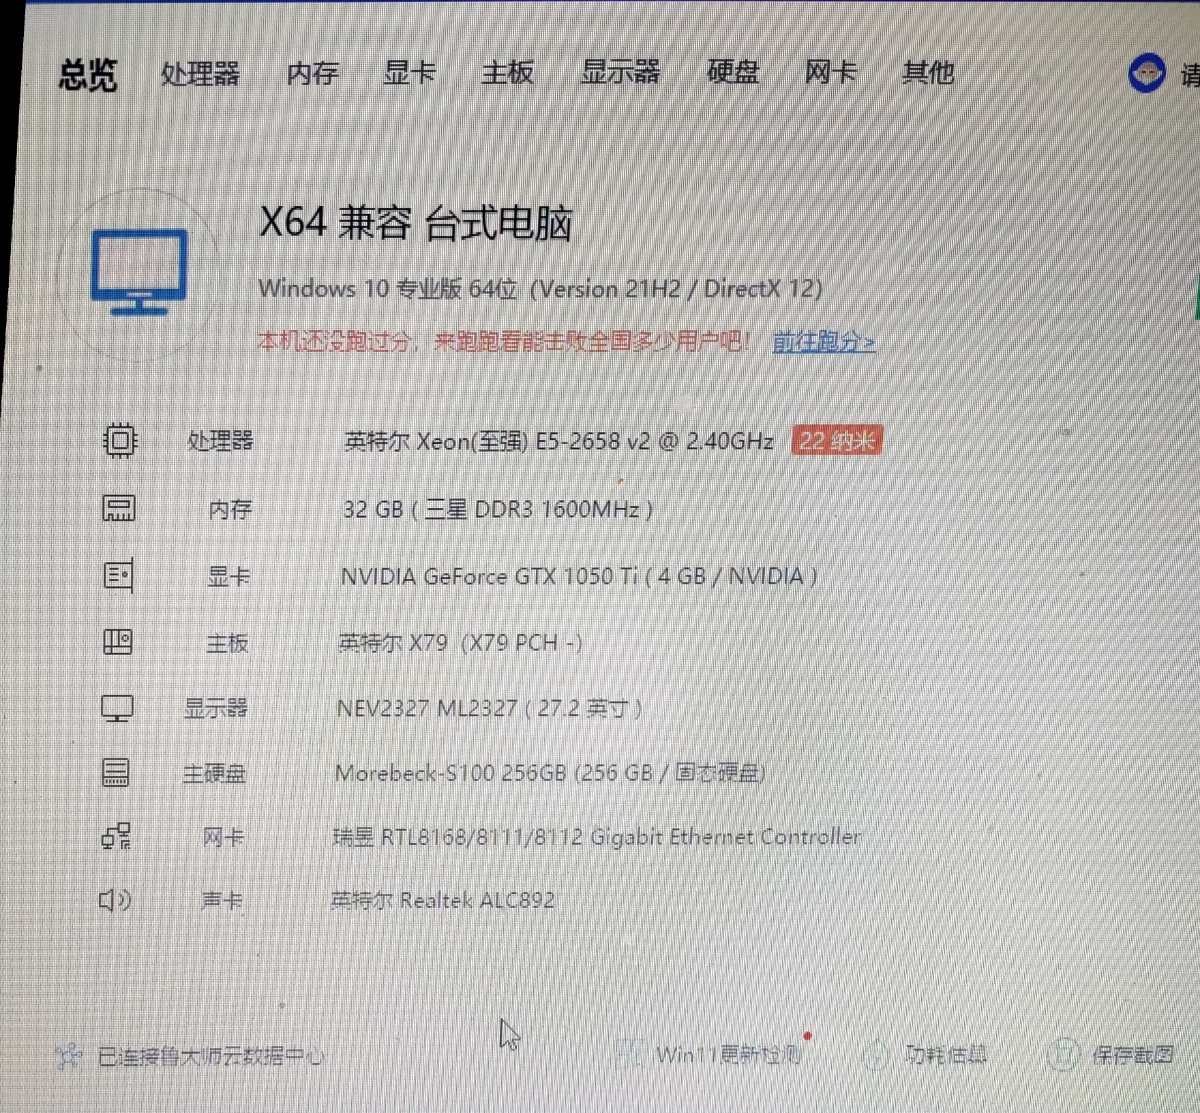Viewport: 1200px width, 1113px height.
Task: Click the 声卡 row label
Action: pyautogui.click(x=222, y=901)
